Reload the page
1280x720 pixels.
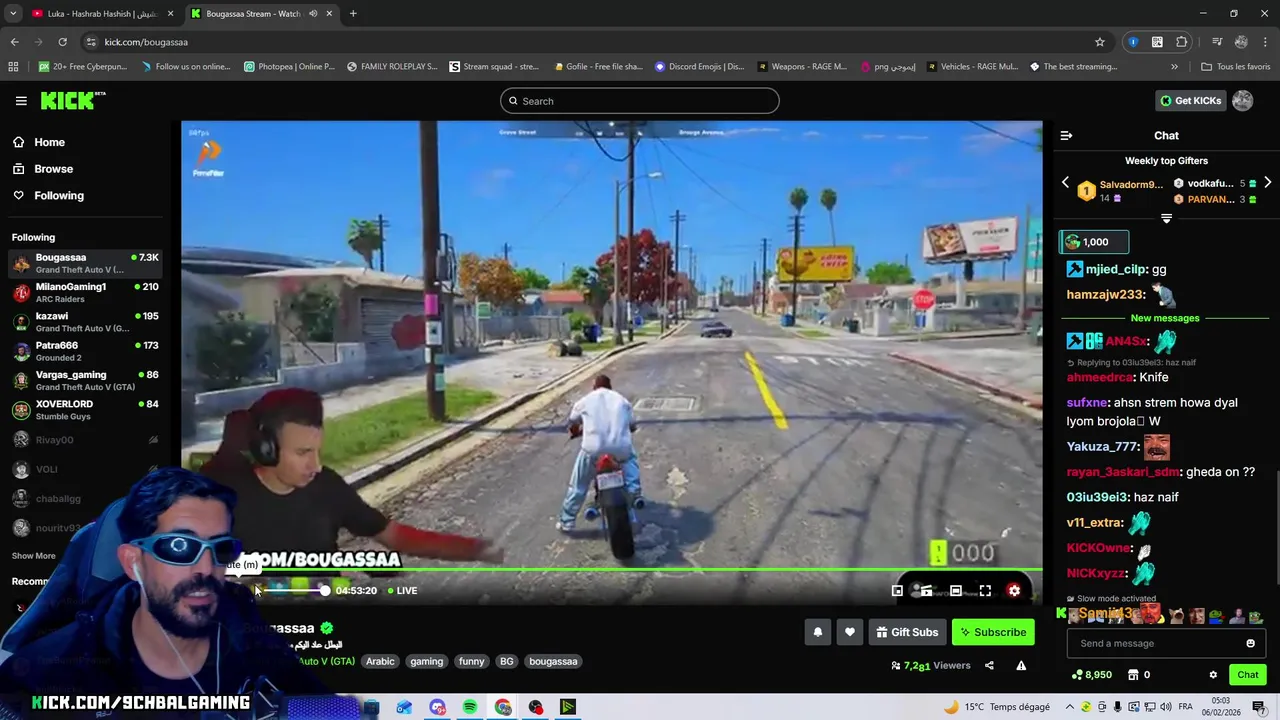point(62,42)
